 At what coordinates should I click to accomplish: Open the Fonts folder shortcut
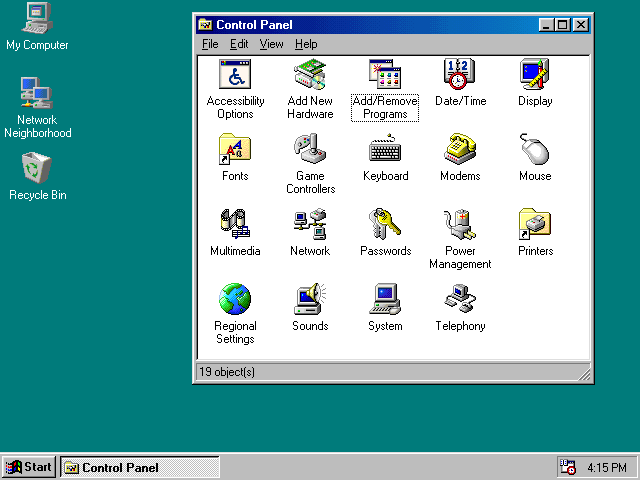[x=235, y=149]
